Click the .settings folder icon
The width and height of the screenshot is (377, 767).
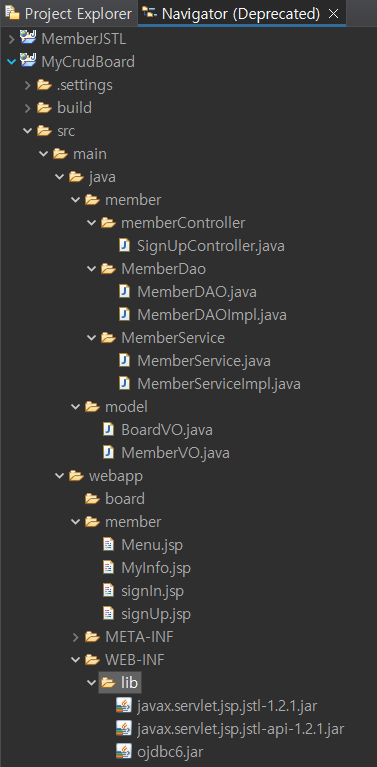click(44, 85)
